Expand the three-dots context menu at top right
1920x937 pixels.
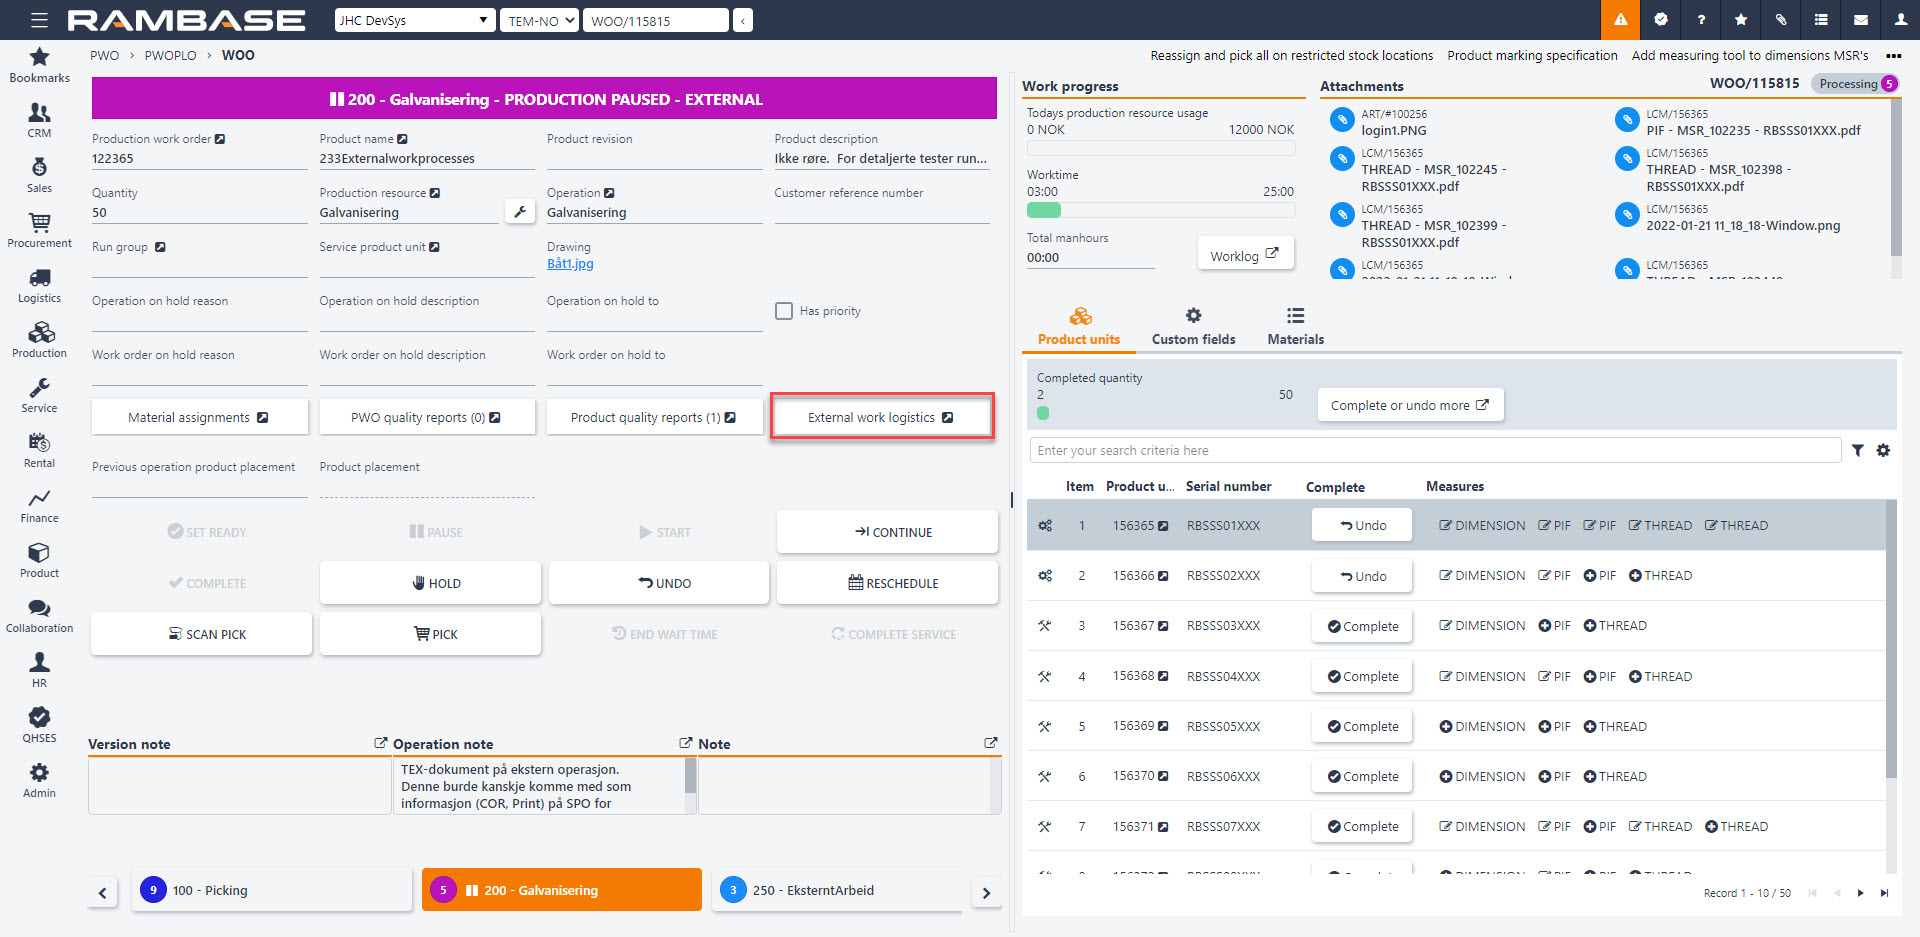coord(1893,56)
